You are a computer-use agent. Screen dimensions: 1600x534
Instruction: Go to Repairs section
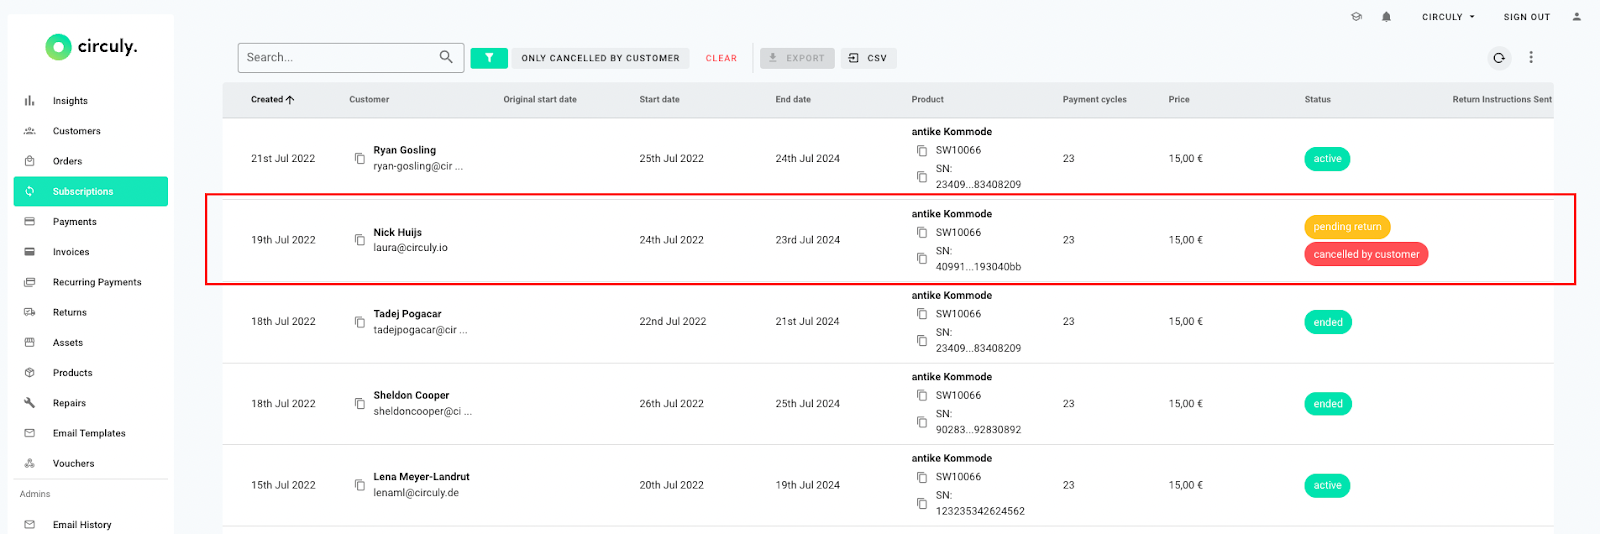pyautogui.click(x=91, y=403)
